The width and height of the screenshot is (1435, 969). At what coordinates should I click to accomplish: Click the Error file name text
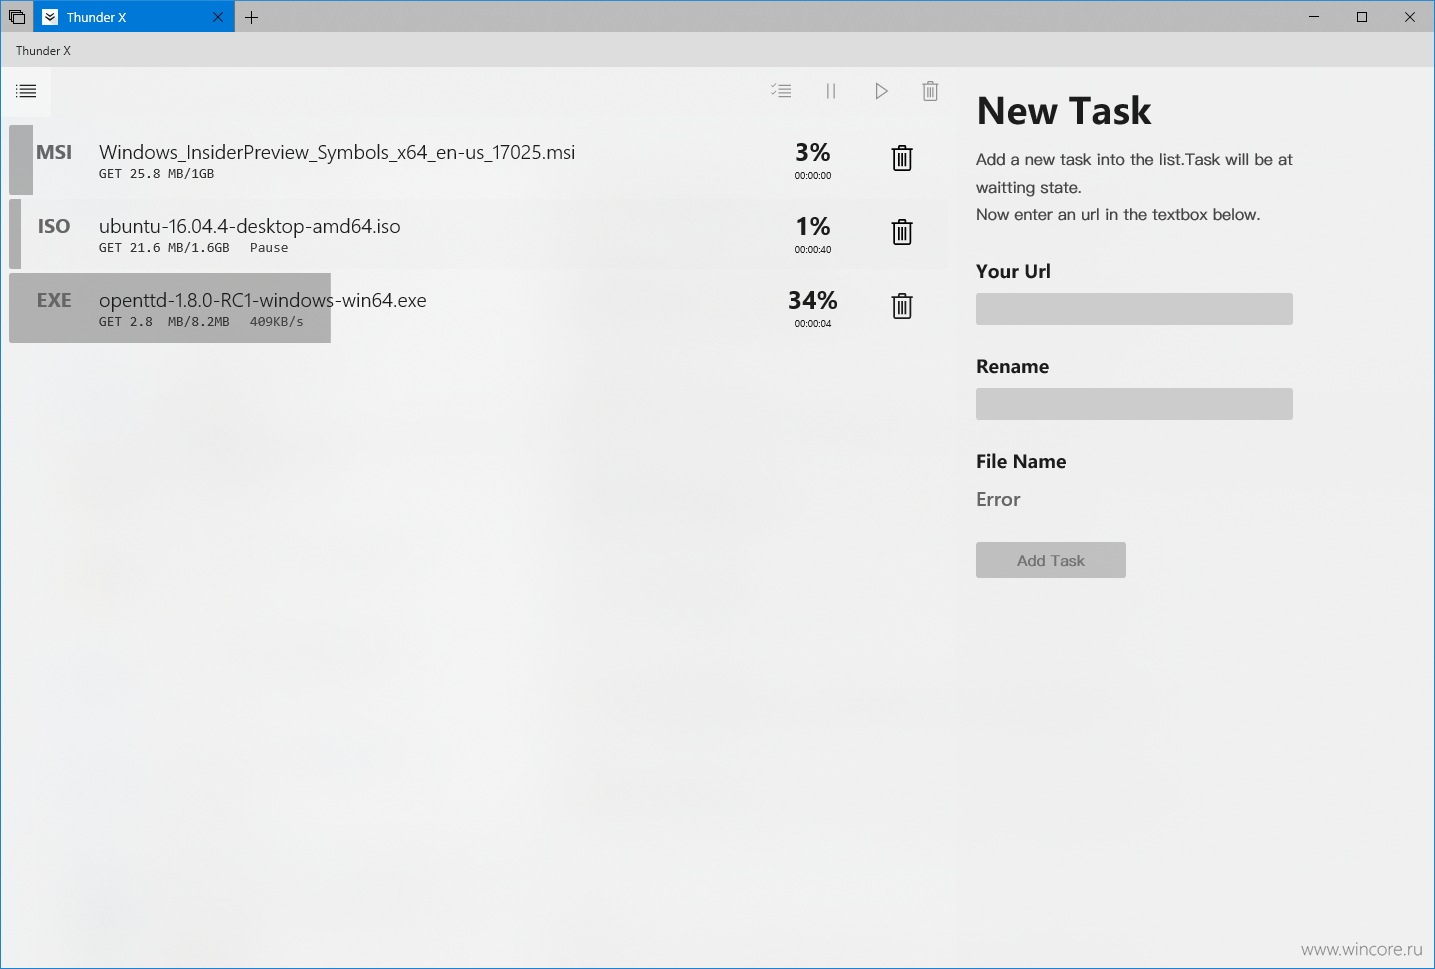click(x=998, y=499)
